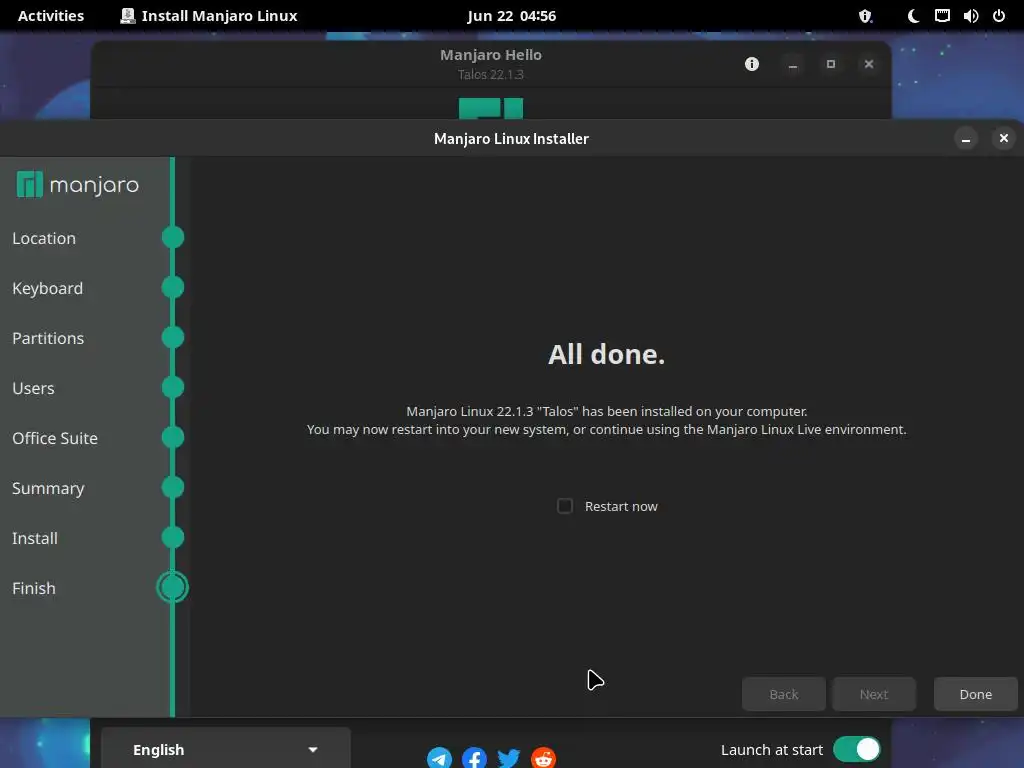Image resolution: width=1024 pixels, height=768 pixels.
Task: Select the Users step in sidebar
Action: pyautogui.click(x=33, y=389)
